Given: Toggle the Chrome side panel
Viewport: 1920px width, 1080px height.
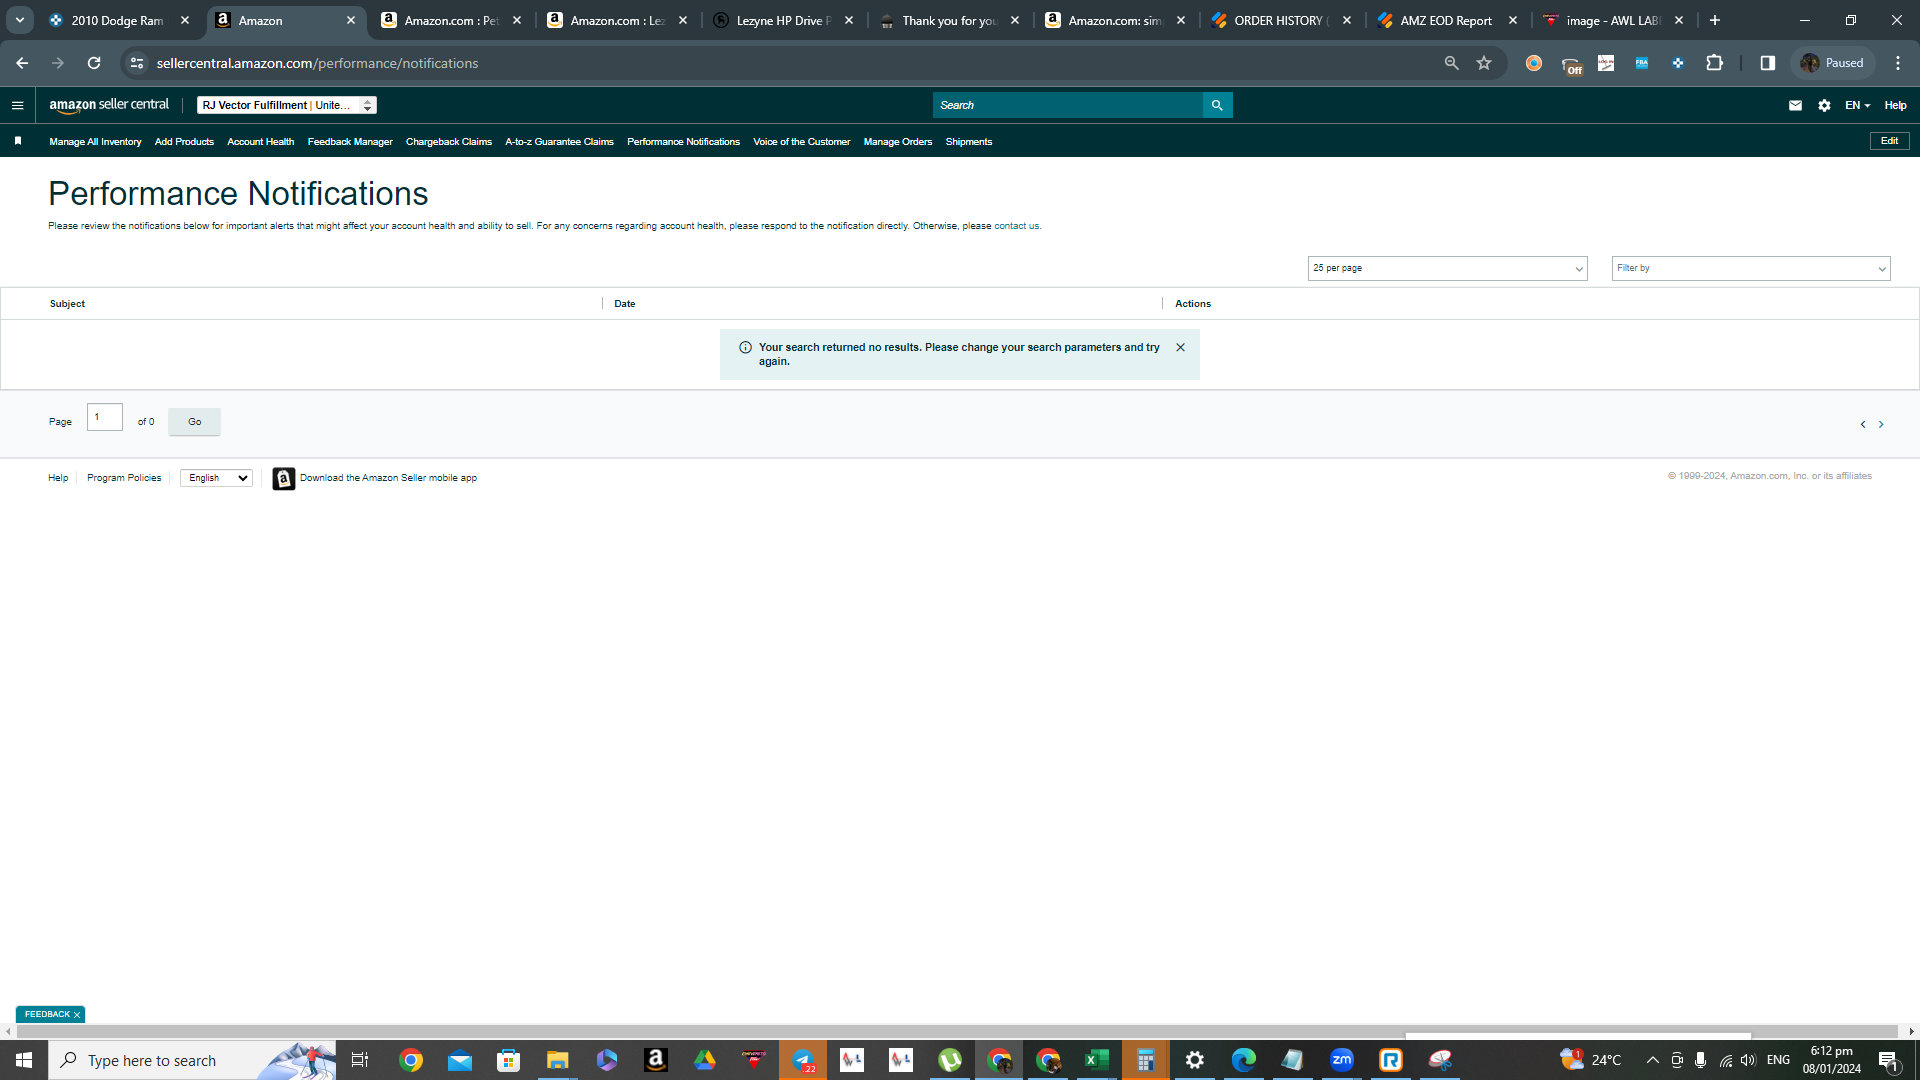Looking at the screenshot, I should coord(1767,63).
